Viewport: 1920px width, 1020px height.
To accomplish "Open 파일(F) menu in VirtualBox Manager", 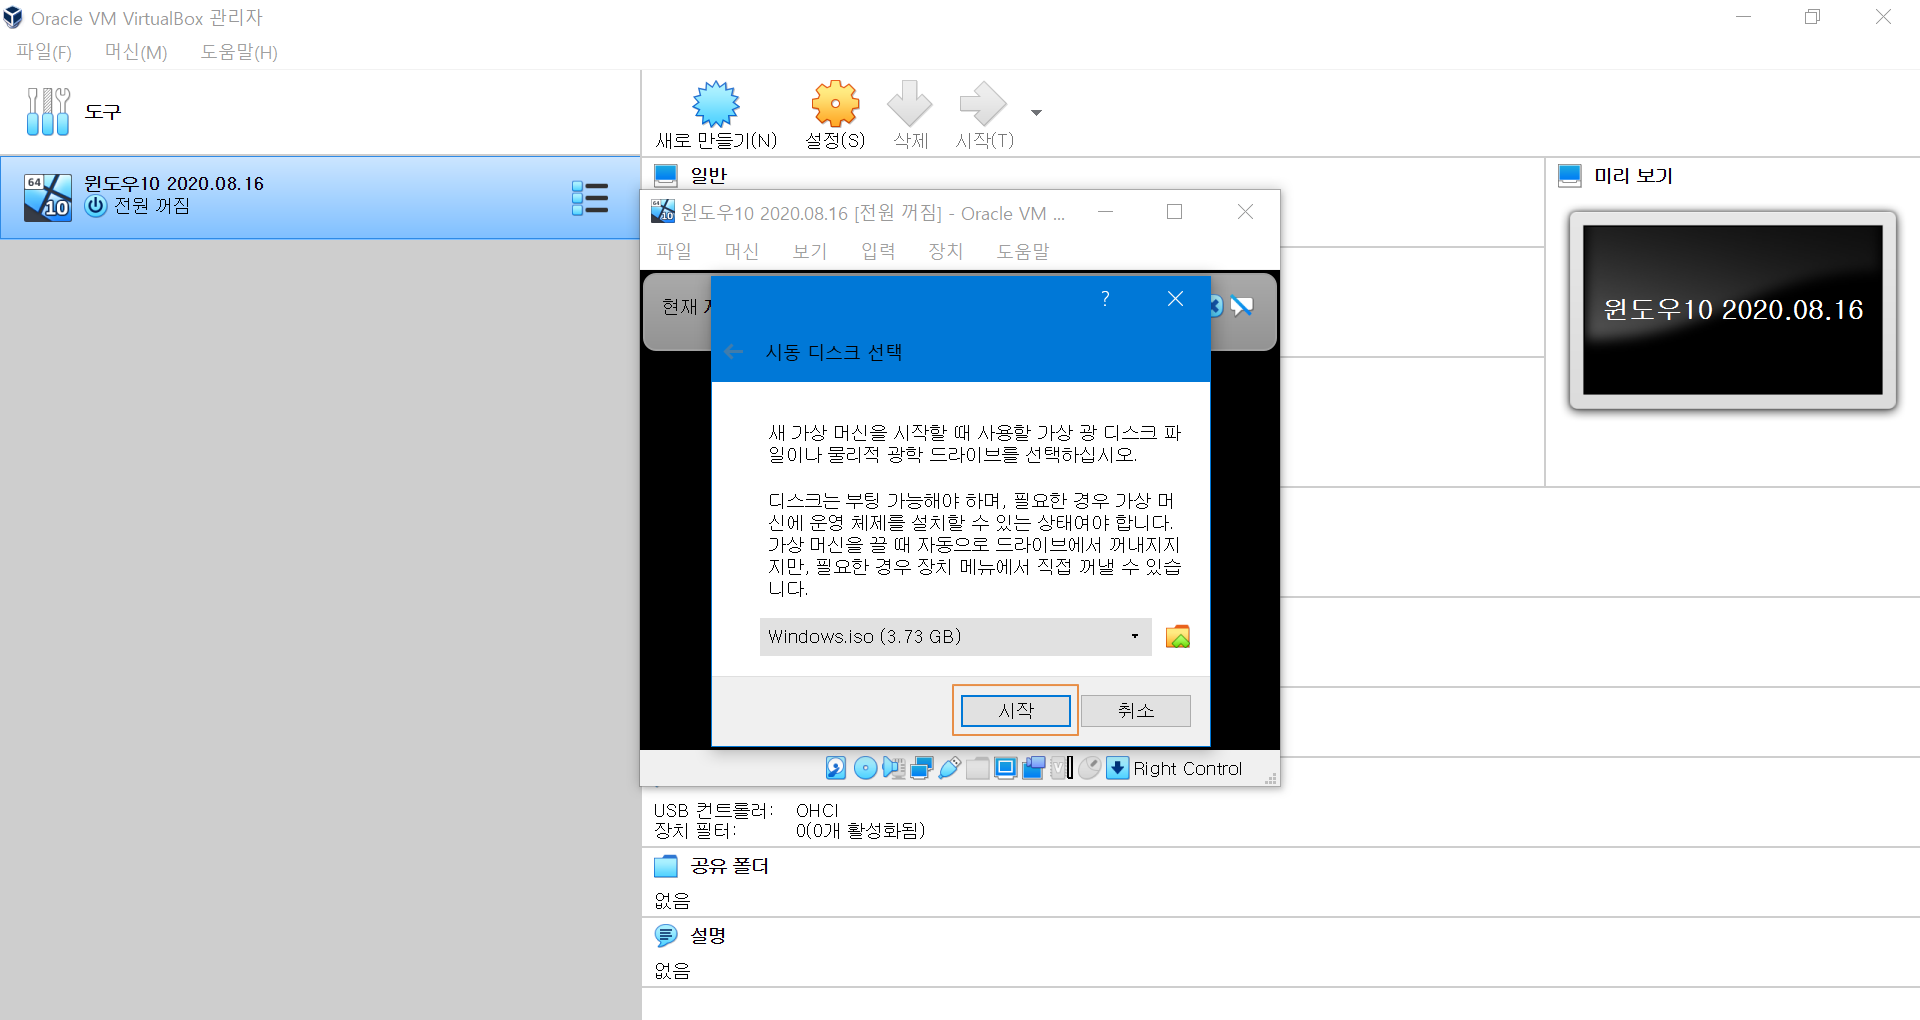I will tap(44, 52).
